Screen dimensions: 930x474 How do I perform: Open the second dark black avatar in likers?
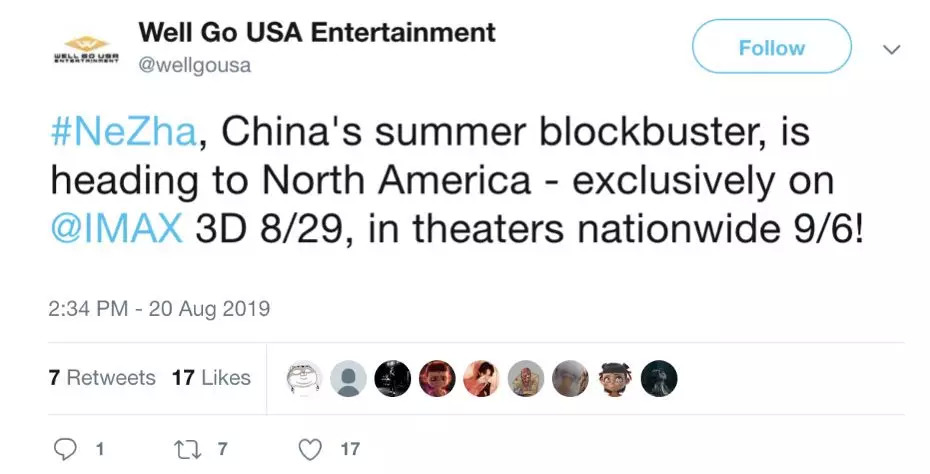393,379
